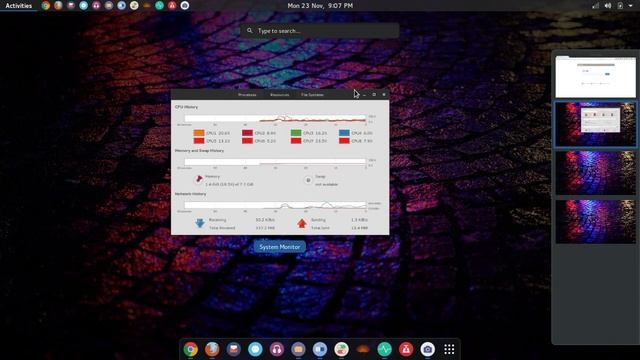This screenshot has width=640, height=360.
Task: Open the orange cloud app in dock
Action: [x=363, y=349]
